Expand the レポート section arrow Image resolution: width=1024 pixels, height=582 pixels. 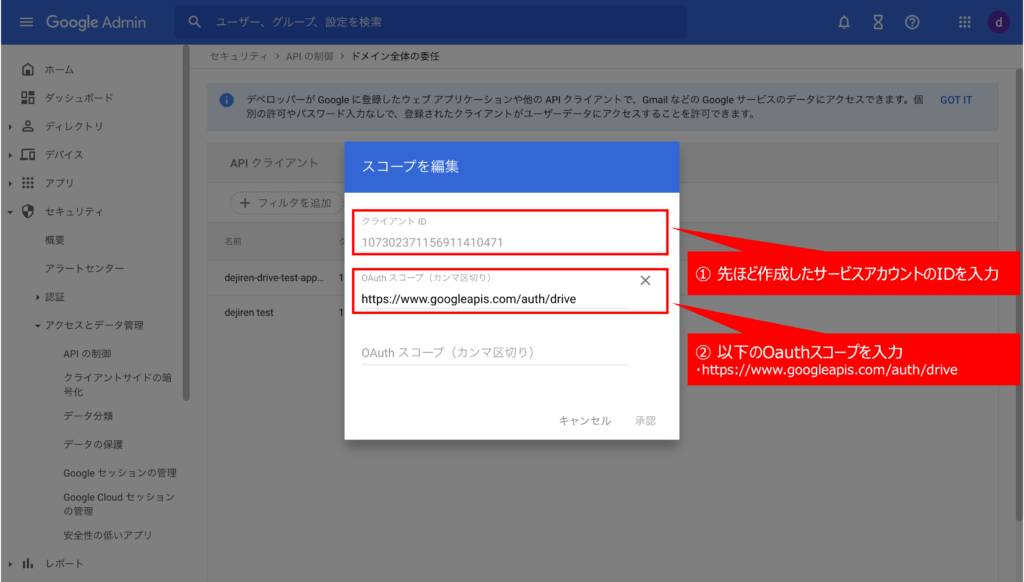click(10, 564)
